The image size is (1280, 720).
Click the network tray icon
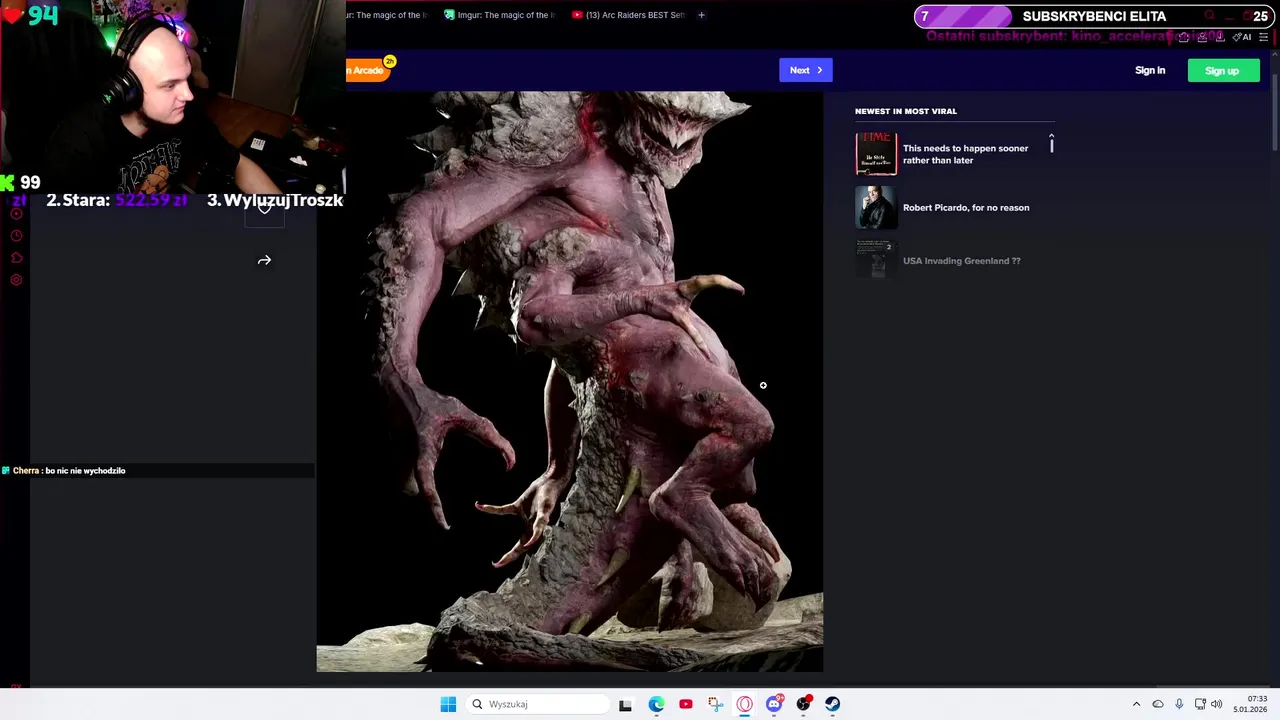[x=1200, y=704]
